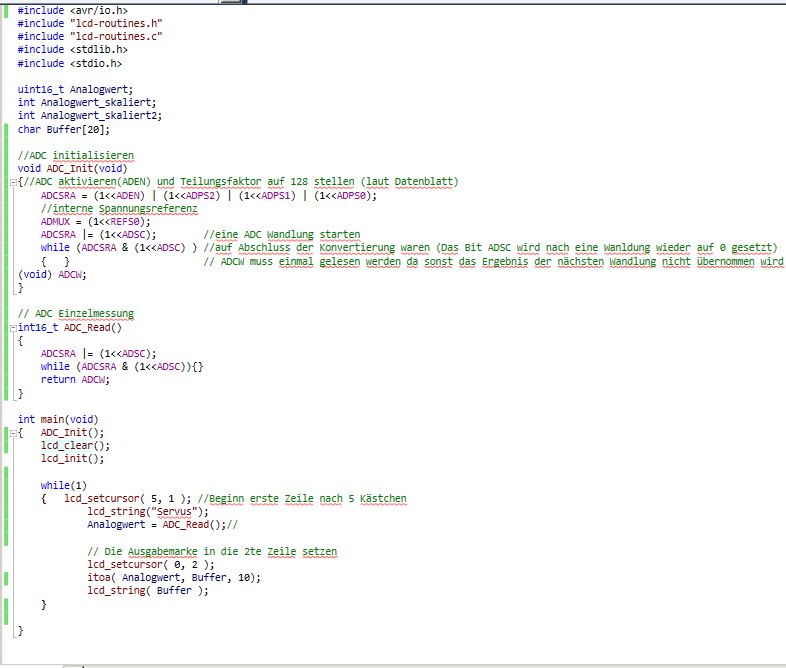Click the '//eine ADC Wandlung starten' comment
This screenshot has height=668, width=786.
282,235
